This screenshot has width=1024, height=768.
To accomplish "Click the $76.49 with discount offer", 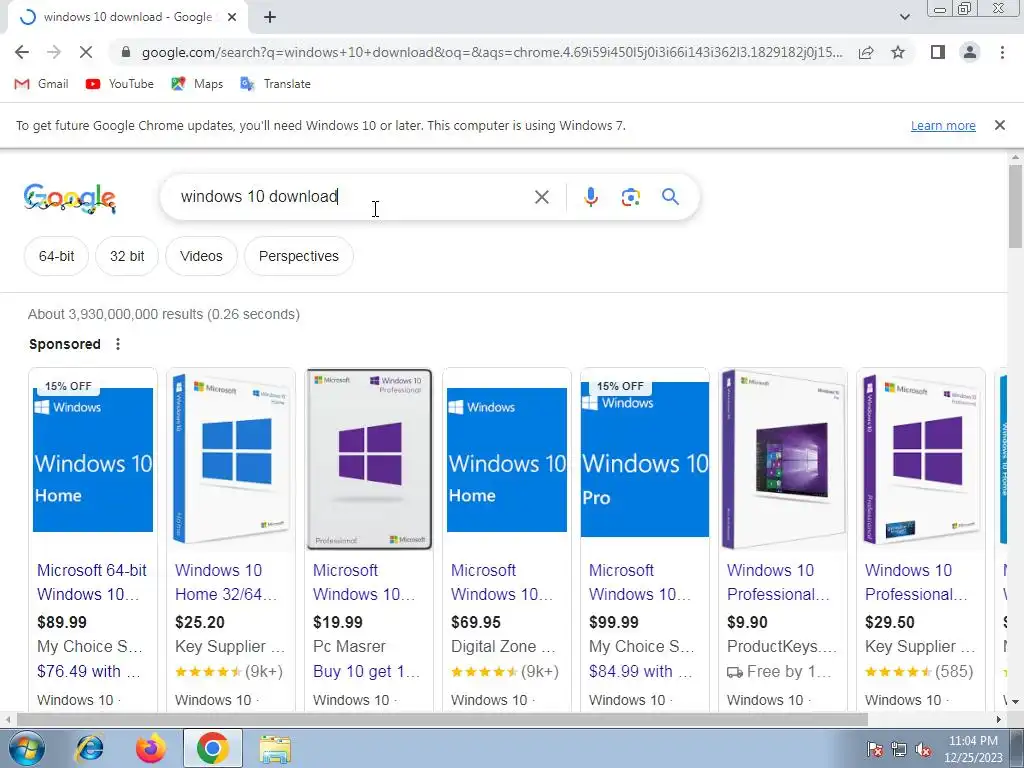I will click(x=89, y=671).
